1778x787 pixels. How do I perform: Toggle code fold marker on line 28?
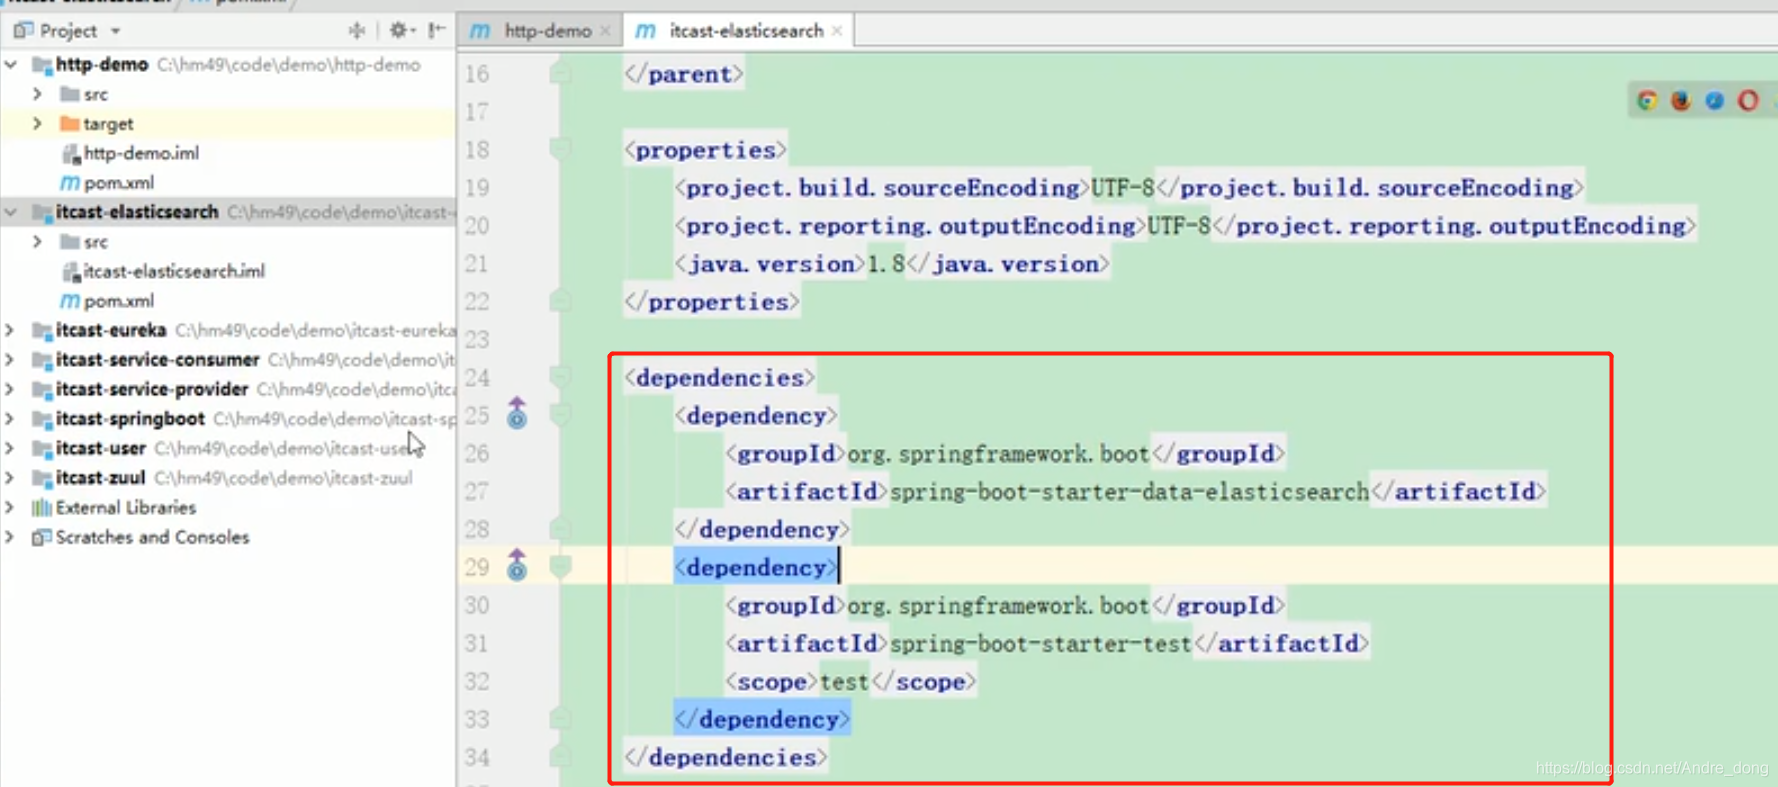[x=560, y=529]
